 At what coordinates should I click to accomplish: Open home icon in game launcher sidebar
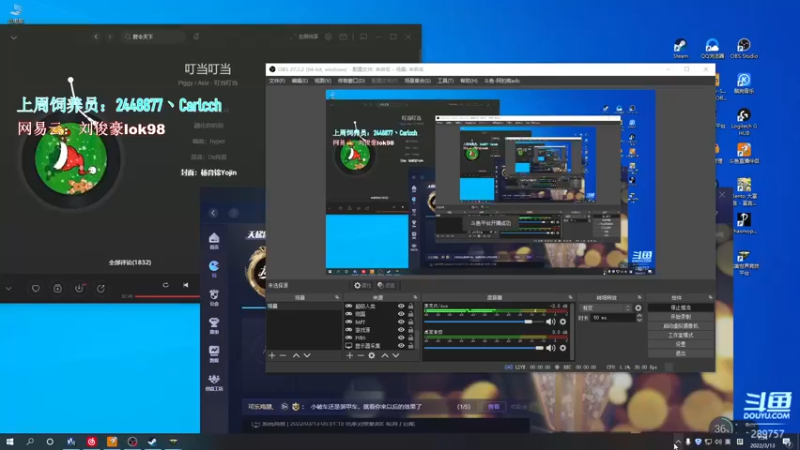point(214,241)
